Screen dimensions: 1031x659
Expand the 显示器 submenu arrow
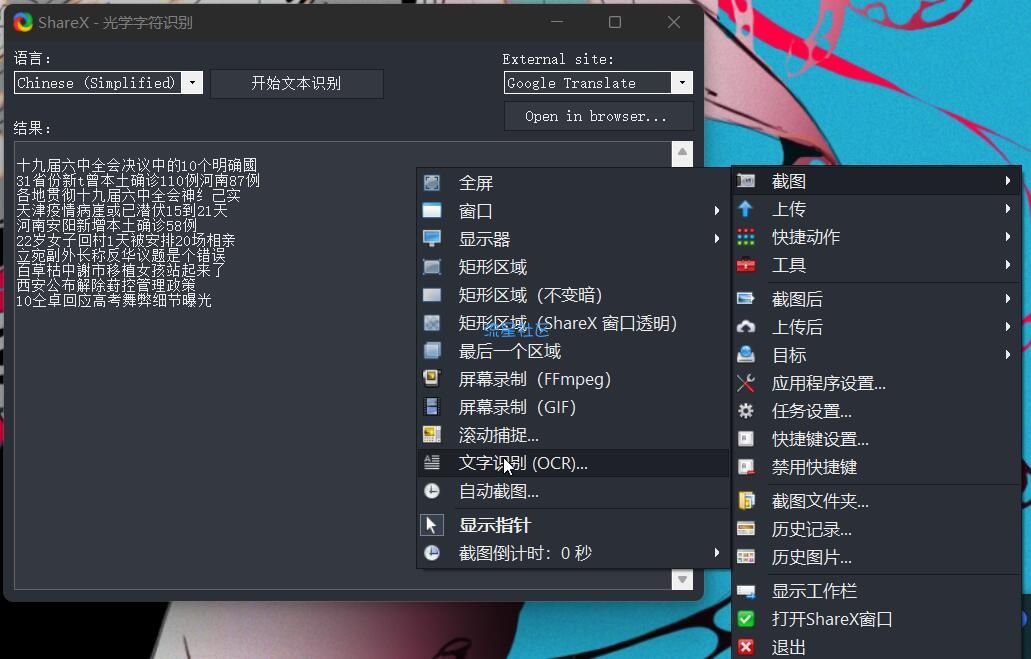click(717, 239)
